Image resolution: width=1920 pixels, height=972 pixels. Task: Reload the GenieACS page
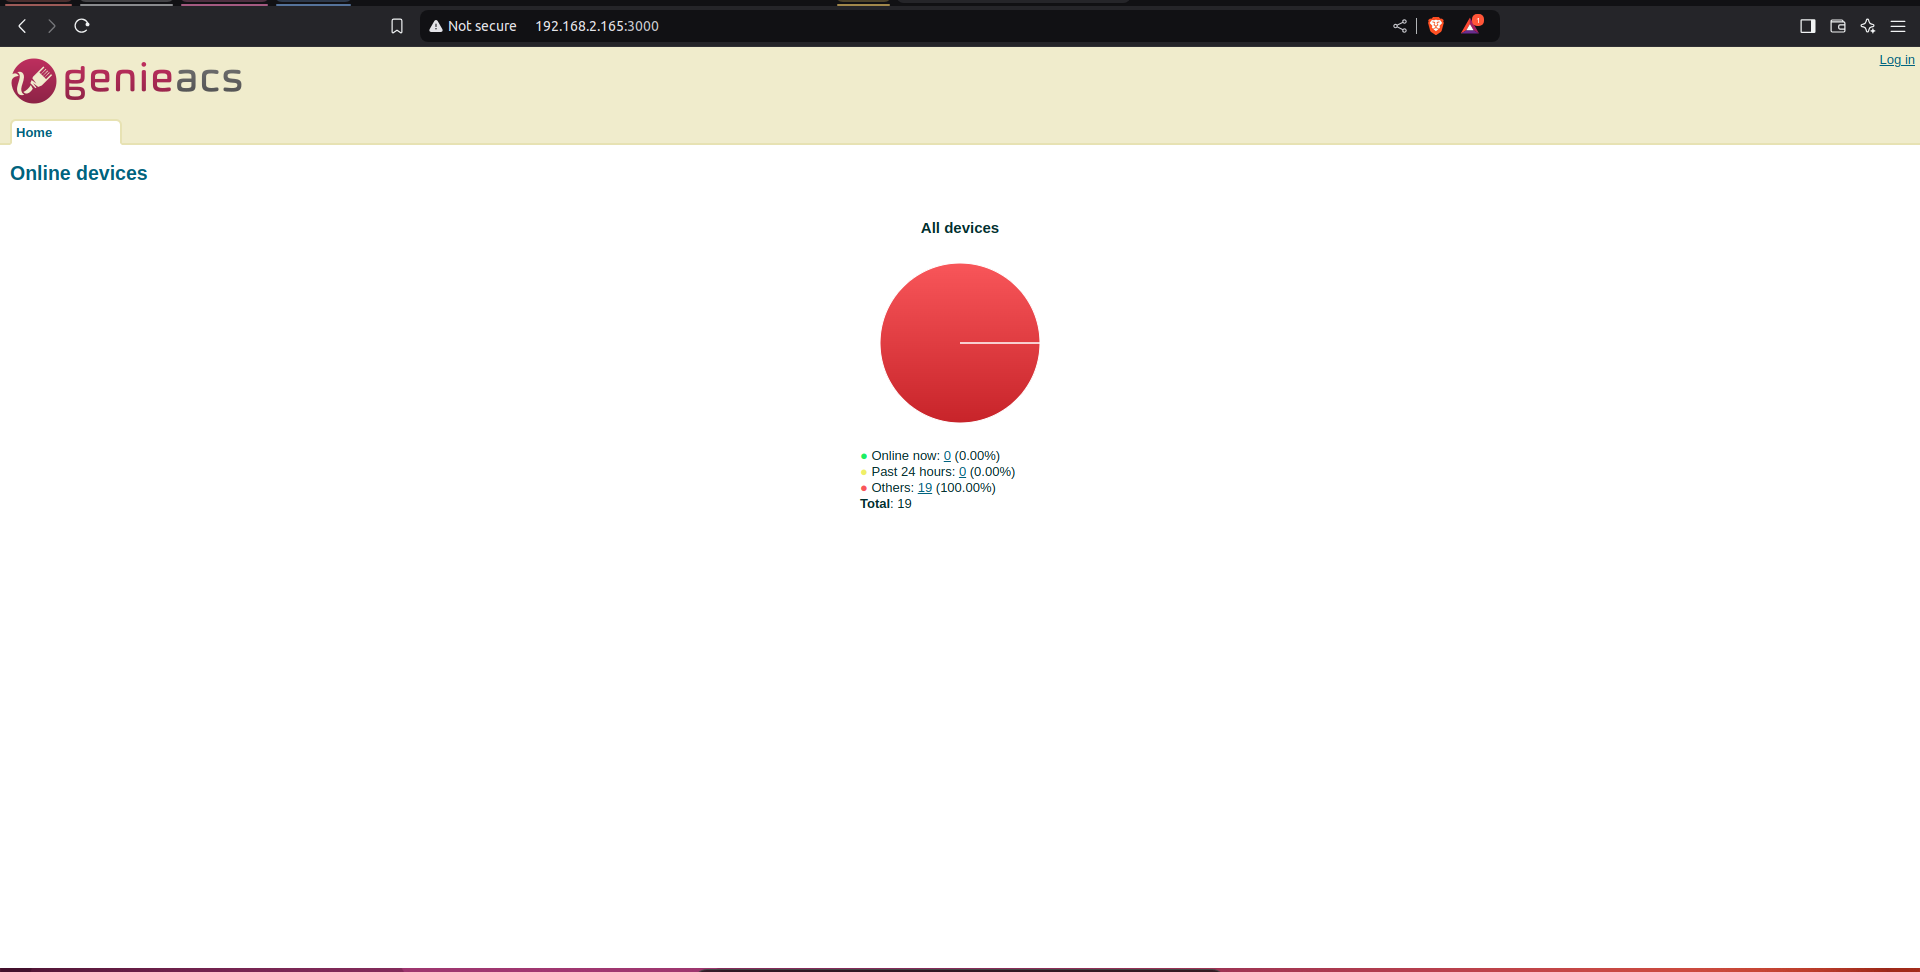[82, 26]
